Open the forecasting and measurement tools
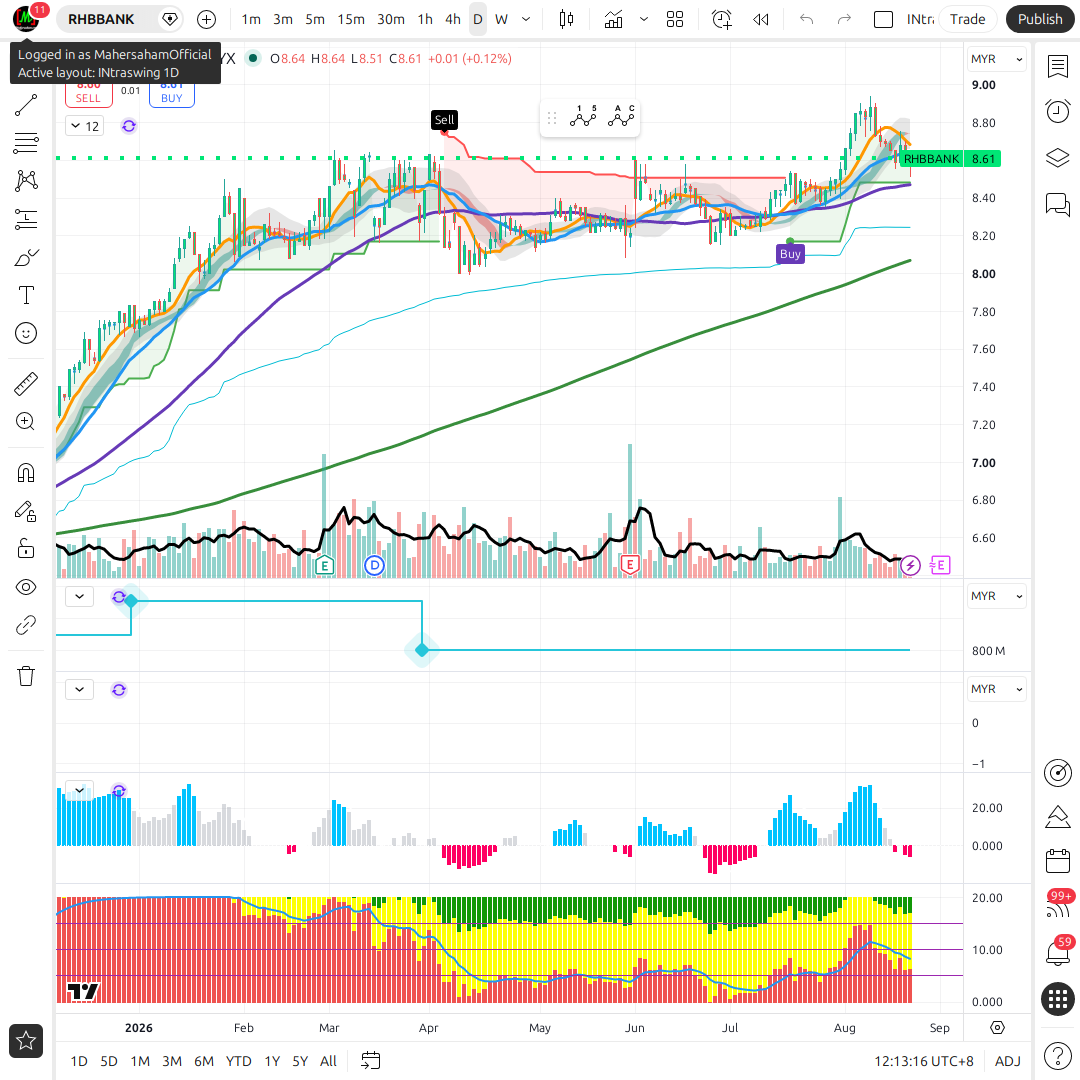 pos(26,219)
